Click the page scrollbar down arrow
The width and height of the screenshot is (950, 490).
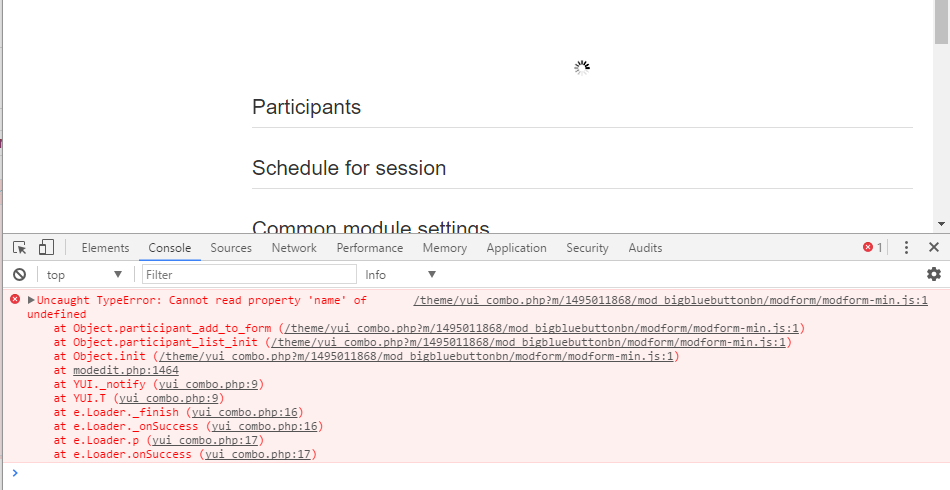[x=941, y=223]
